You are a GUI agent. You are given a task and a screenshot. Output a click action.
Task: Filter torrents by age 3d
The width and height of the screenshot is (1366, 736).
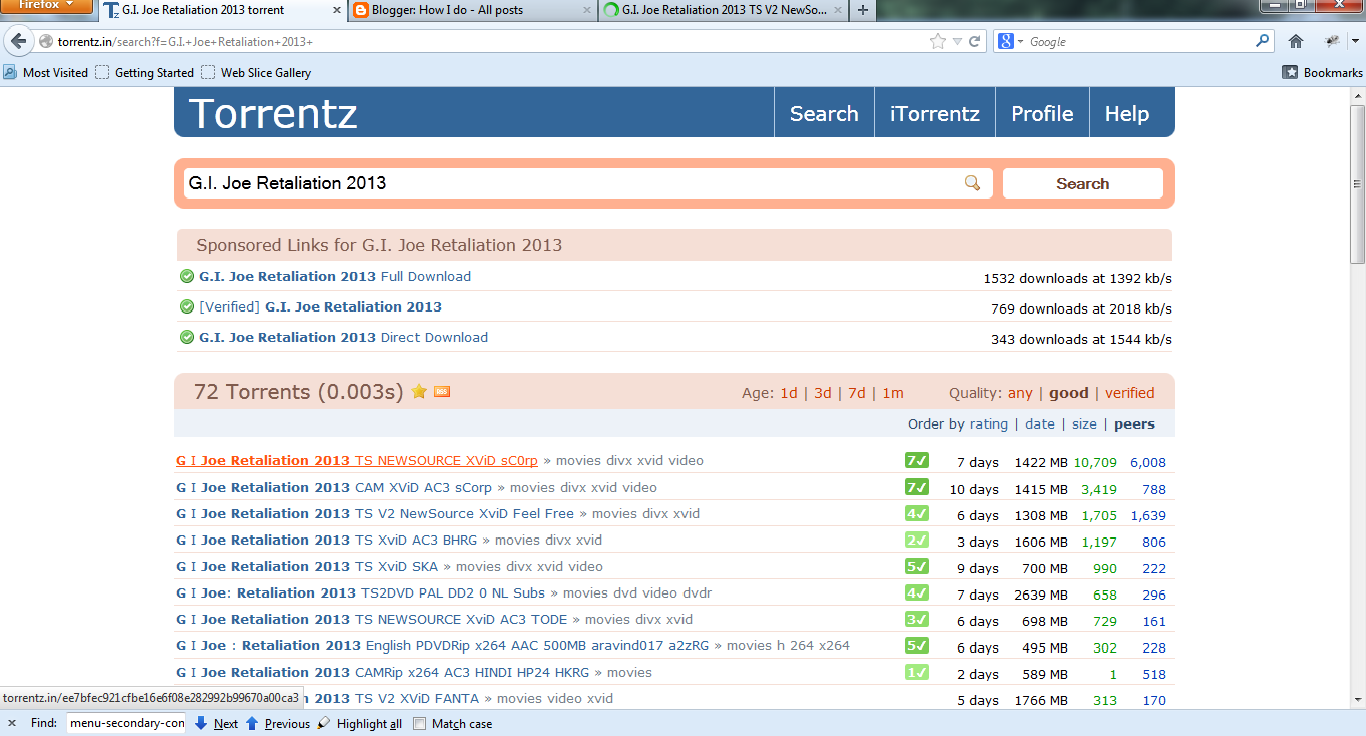point(823,393)
